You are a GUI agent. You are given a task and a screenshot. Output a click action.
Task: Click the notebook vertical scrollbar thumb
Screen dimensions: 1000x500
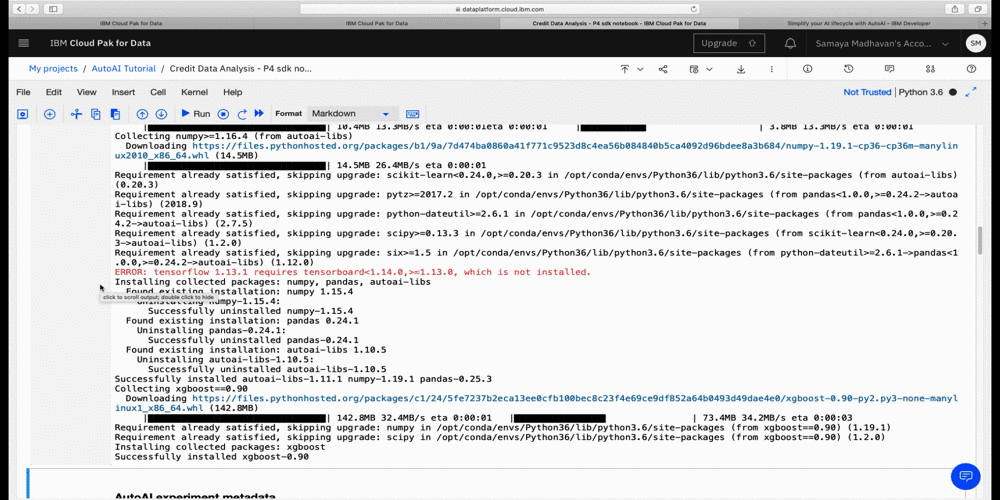(981, 240)
